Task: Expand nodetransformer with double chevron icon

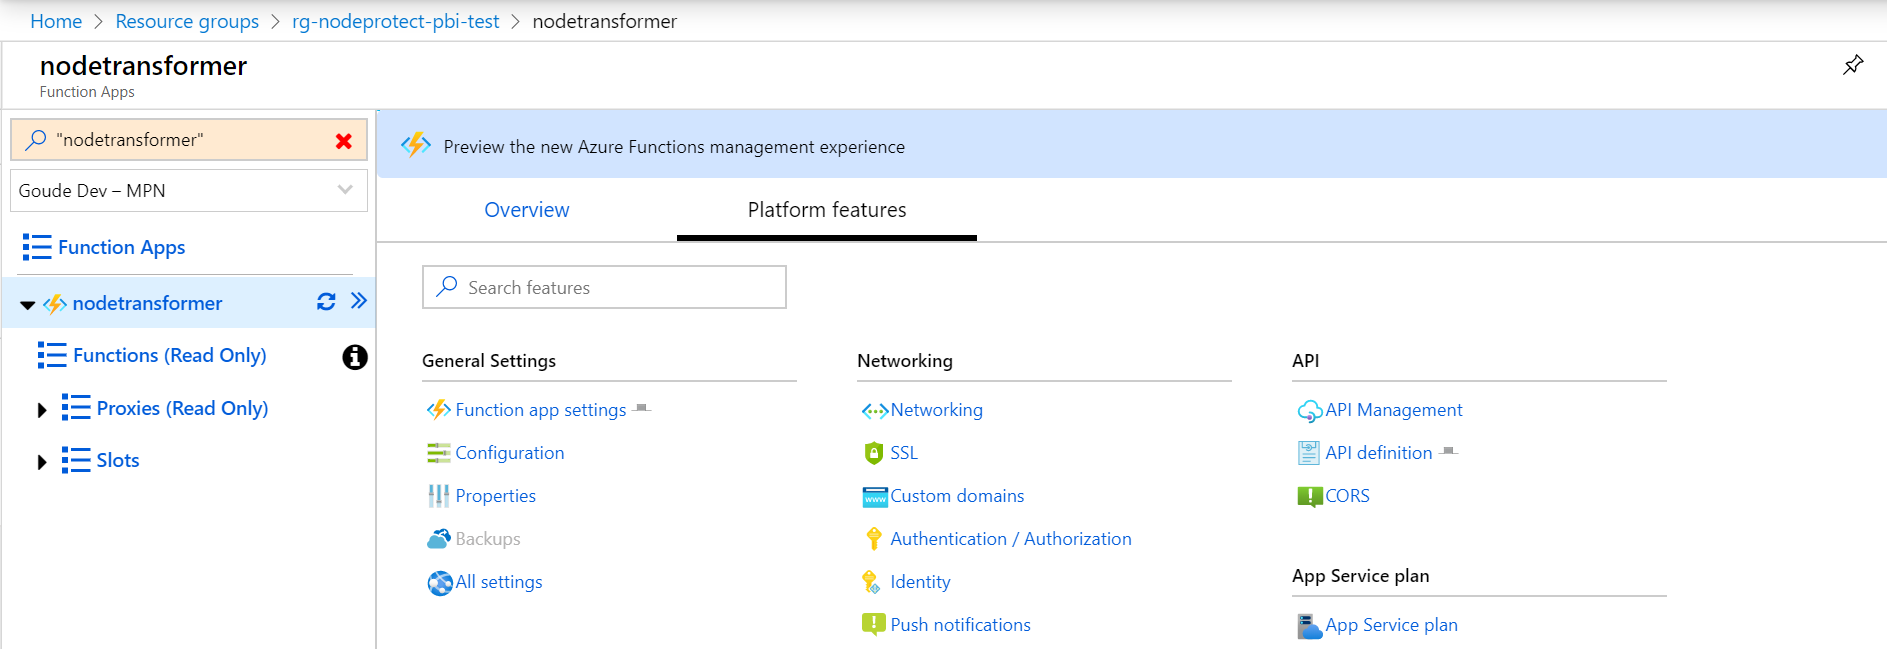Action: click(x=359, y=300)
